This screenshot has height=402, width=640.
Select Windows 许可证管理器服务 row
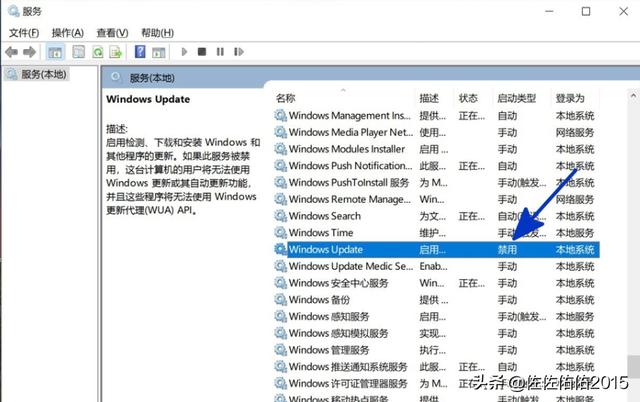coord(436,383)
